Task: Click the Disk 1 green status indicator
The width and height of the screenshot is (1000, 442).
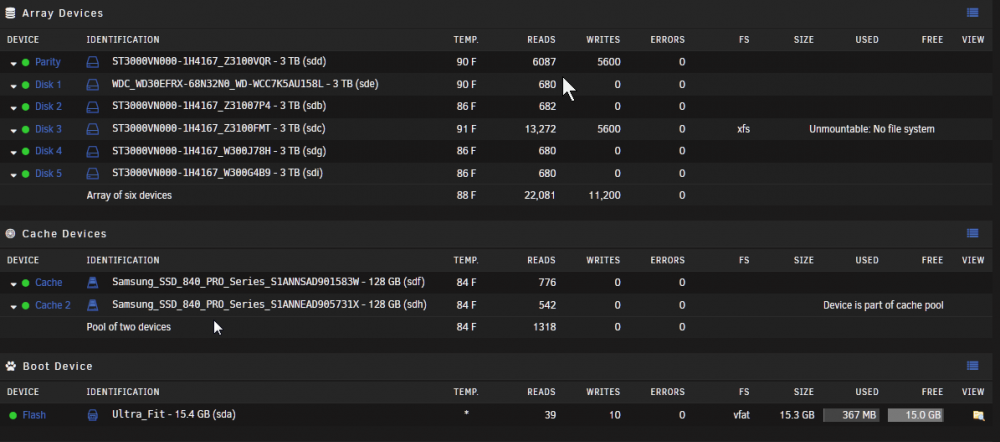Action: point(26,85)
